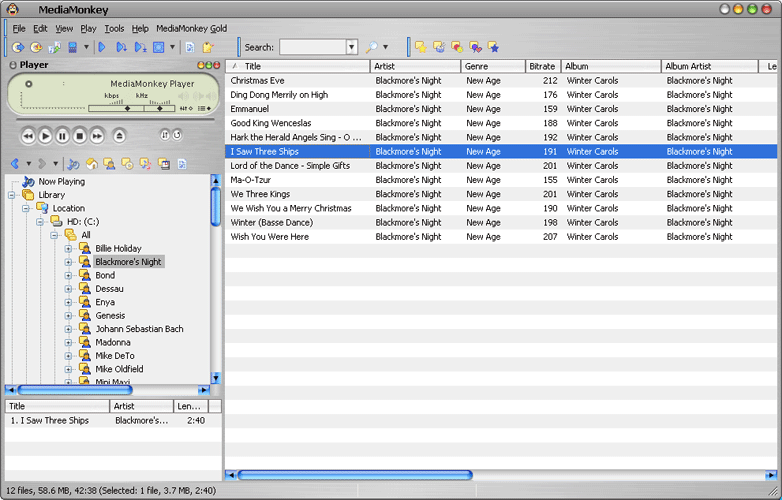
Task: Open the search field dropdown arrow
Action: click(352, 47)
